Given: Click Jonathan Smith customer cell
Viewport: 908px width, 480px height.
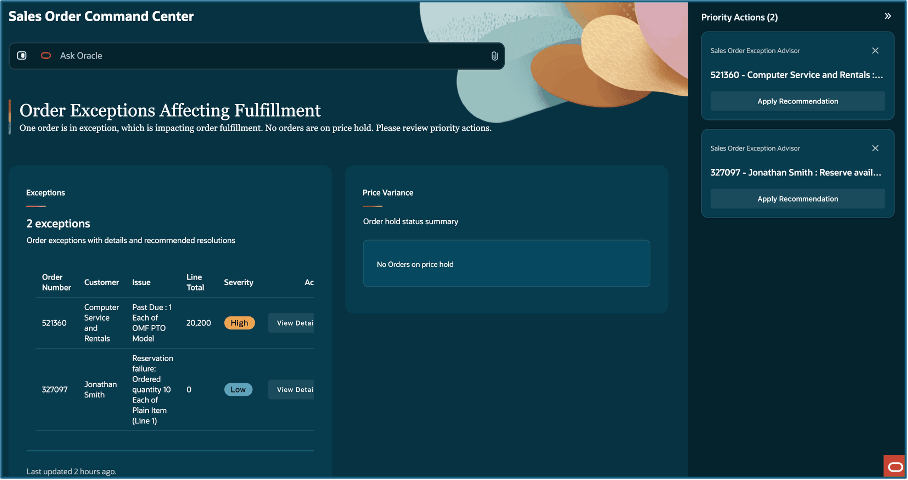Looking at the screenshot, I should (100, 390).
